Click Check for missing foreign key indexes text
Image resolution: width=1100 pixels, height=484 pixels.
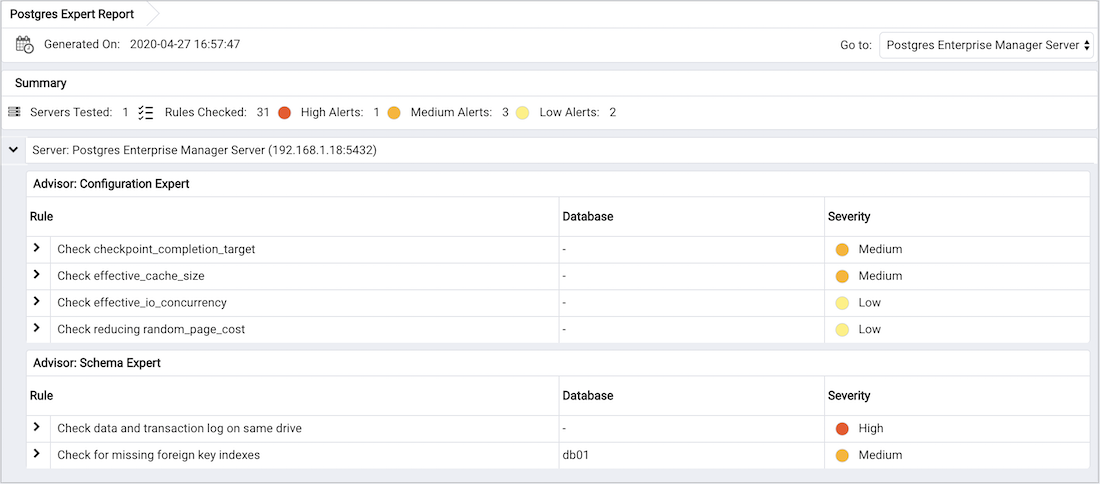tap(159, 455)
